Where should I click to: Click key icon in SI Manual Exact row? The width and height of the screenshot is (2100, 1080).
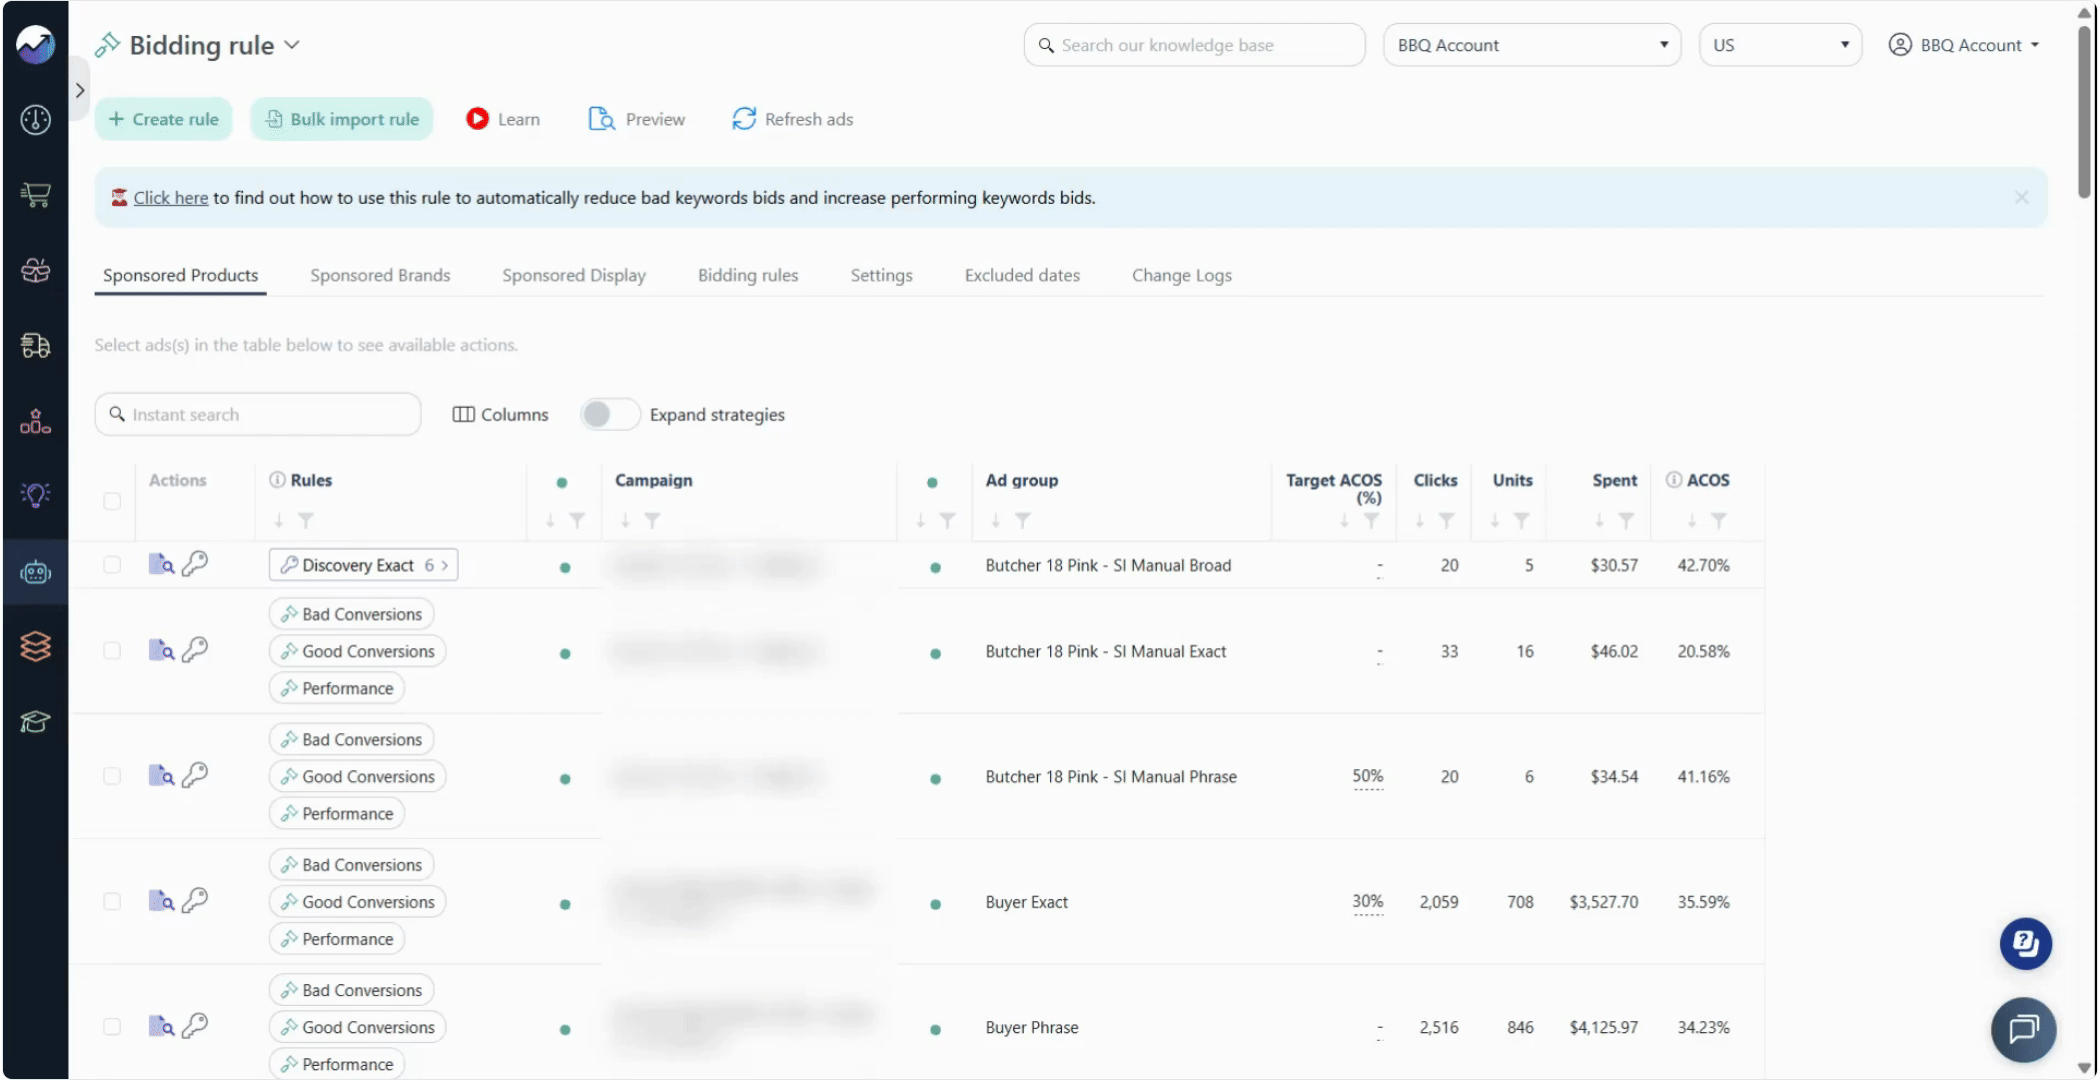(195, 650)
